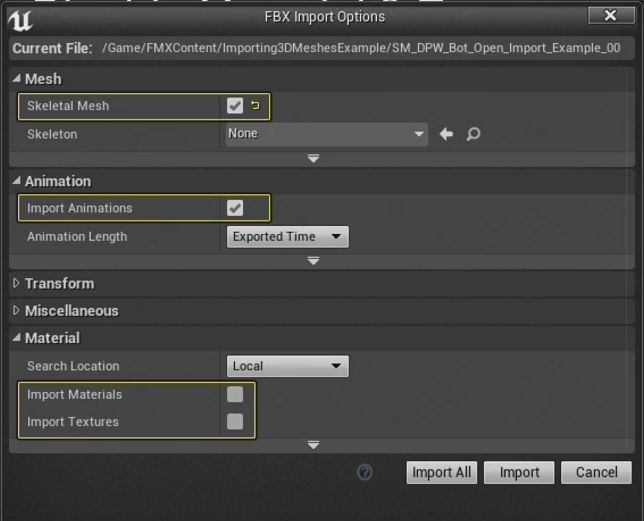Click the Skeleton label

[52, 134]
